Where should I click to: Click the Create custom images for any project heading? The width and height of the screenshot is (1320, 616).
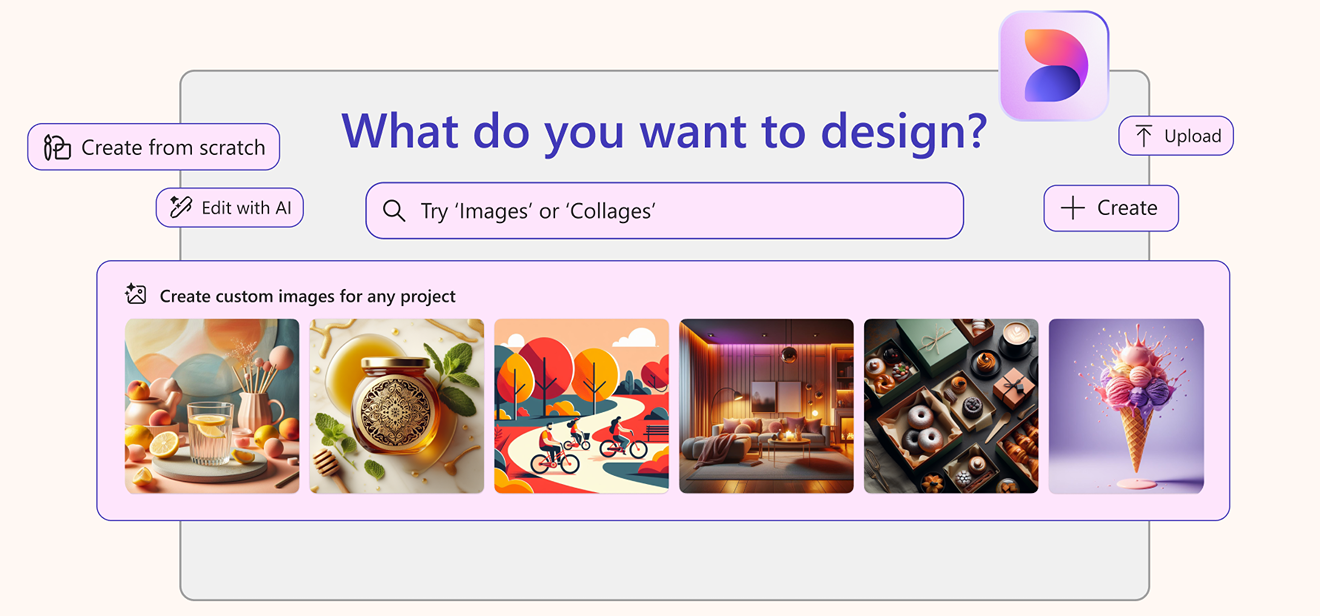(308, 296)
